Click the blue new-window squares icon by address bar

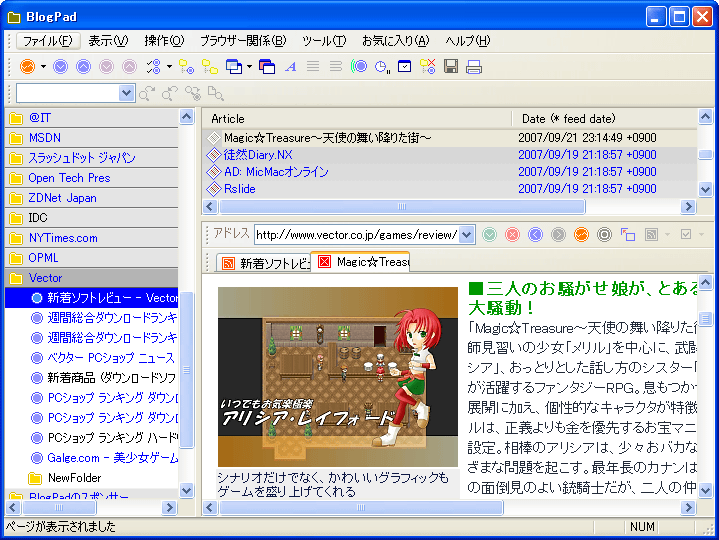[628, 235]
